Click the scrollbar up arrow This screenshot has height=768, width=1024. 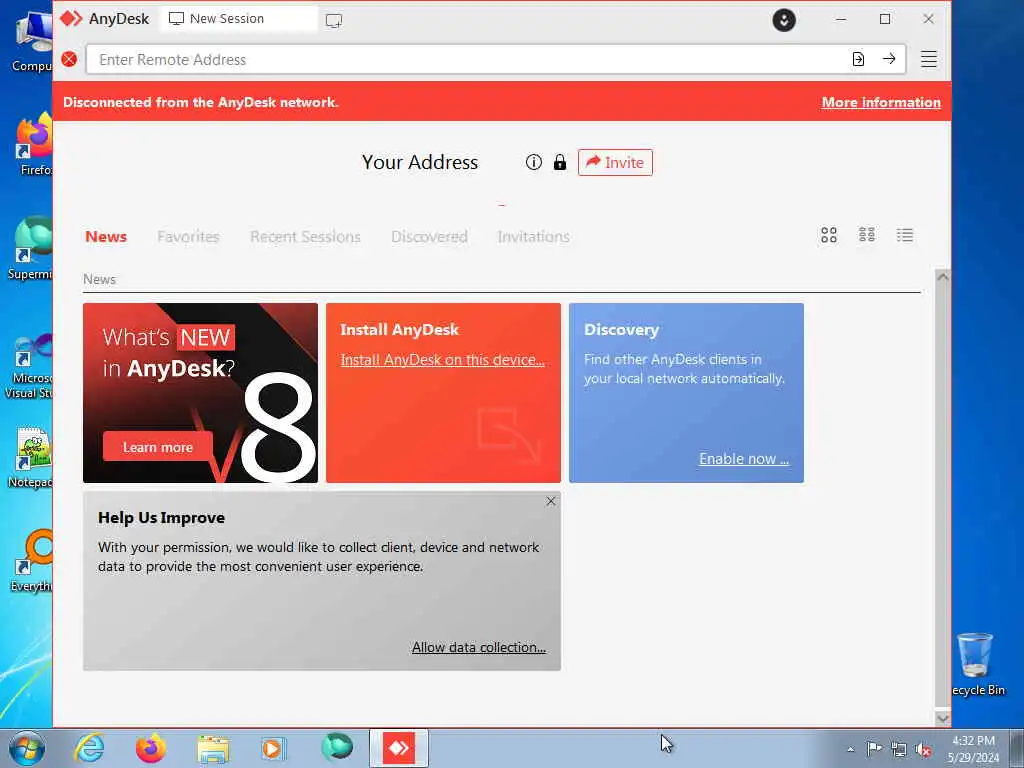pyautogui.click(x=942, y=277)
